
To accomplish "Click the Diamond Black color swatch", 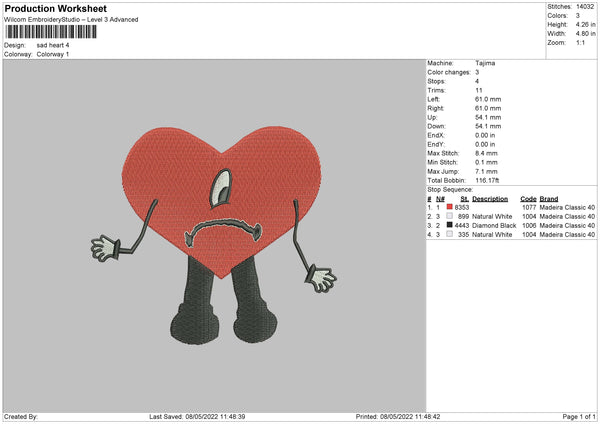I will [450, 225].
